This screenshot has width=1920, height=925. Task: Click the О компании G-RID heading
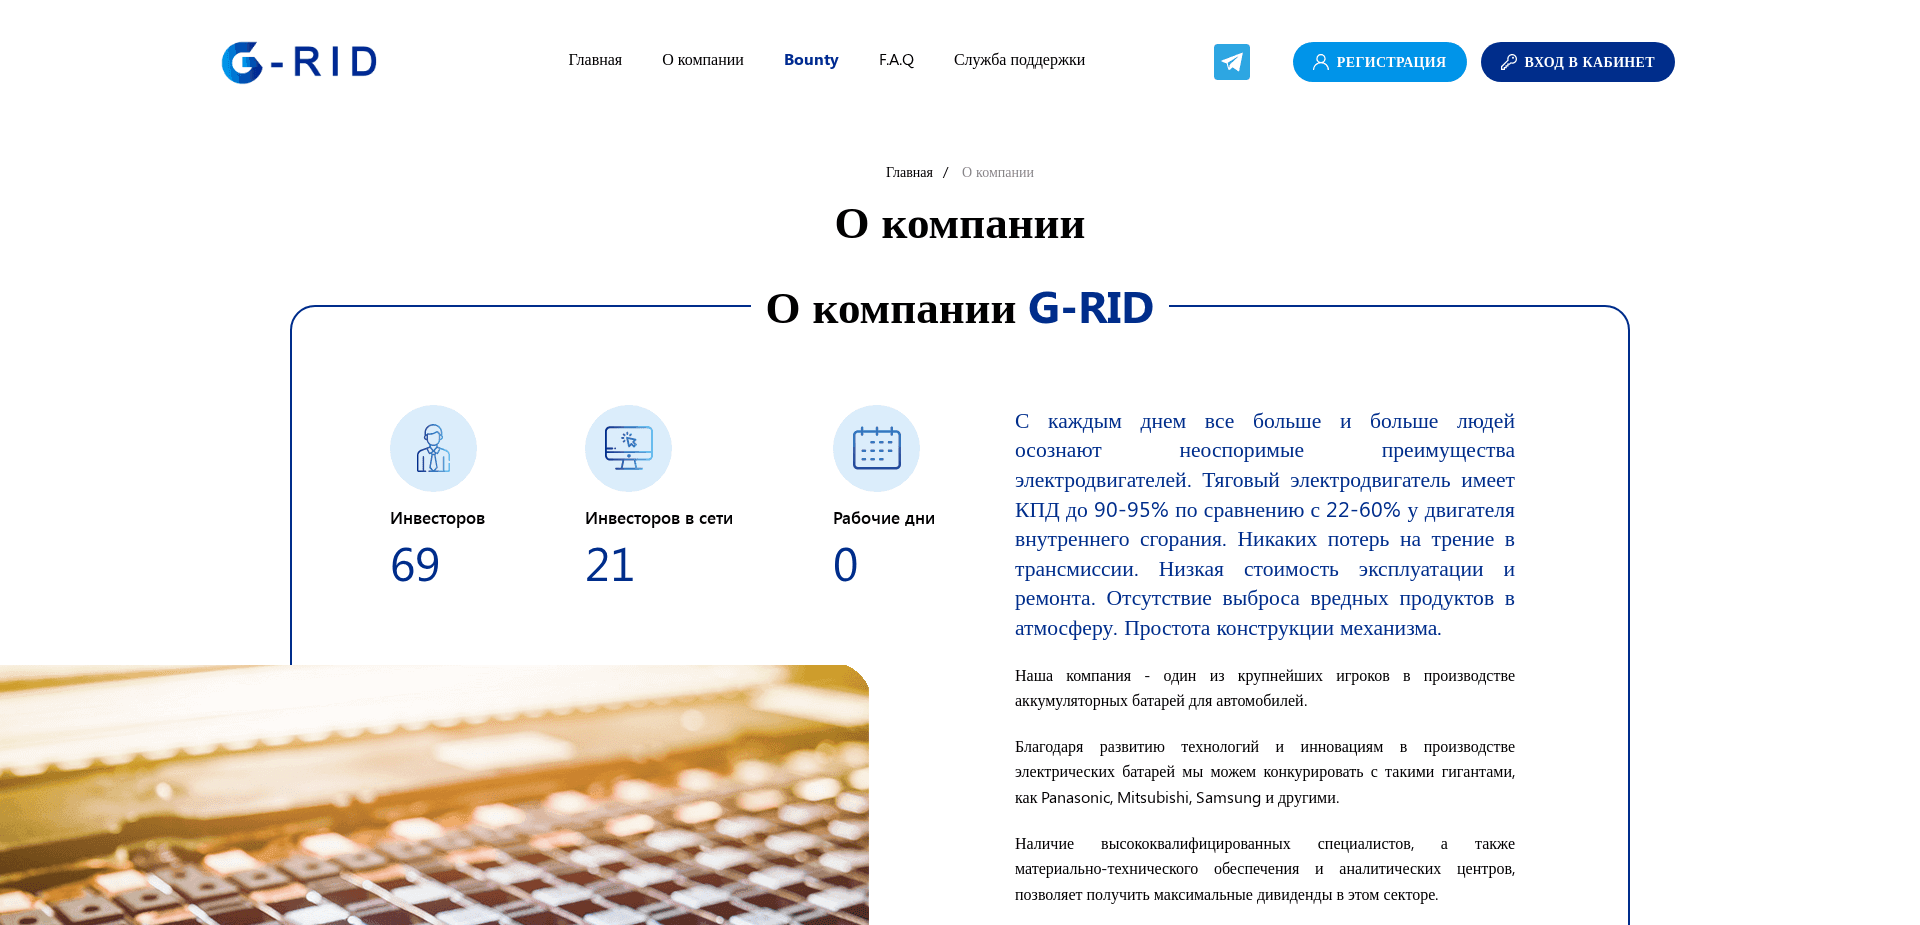pyautogui.click(x=959, y=309)
